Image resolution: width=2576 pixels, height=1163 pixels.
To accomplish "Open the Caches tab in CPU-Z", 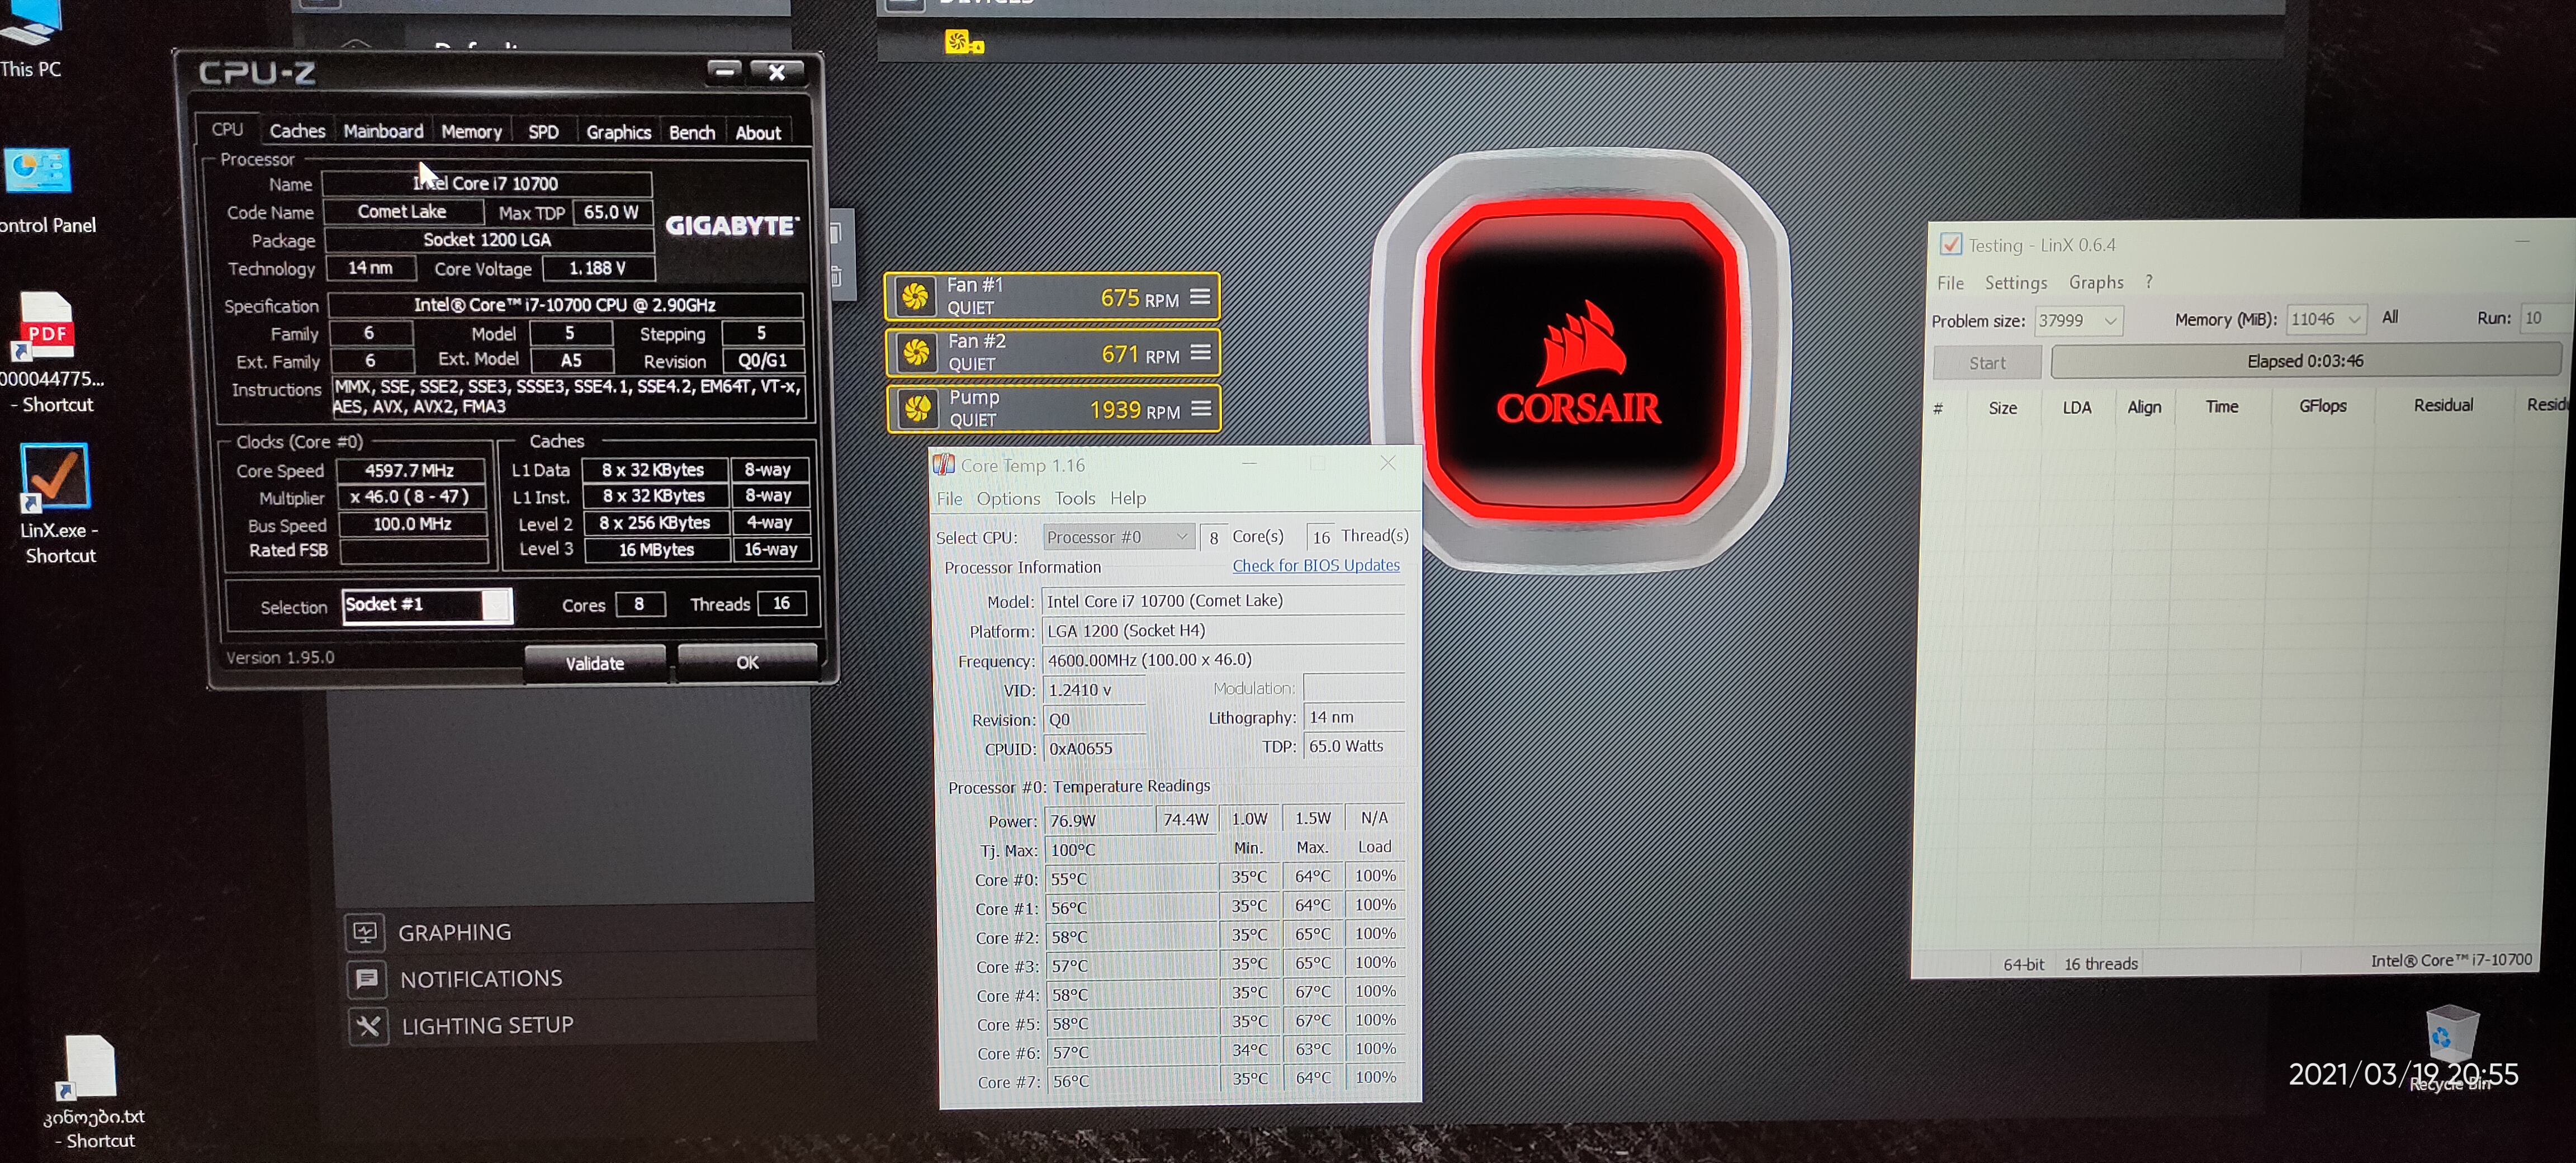I will point(297,131).
